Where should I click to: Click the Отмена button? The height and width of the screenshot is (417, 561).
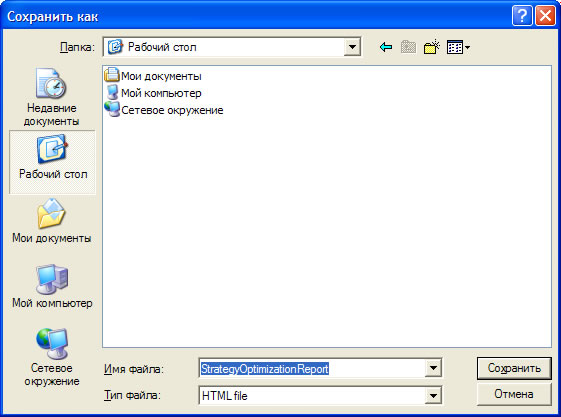tap(514, 394)
